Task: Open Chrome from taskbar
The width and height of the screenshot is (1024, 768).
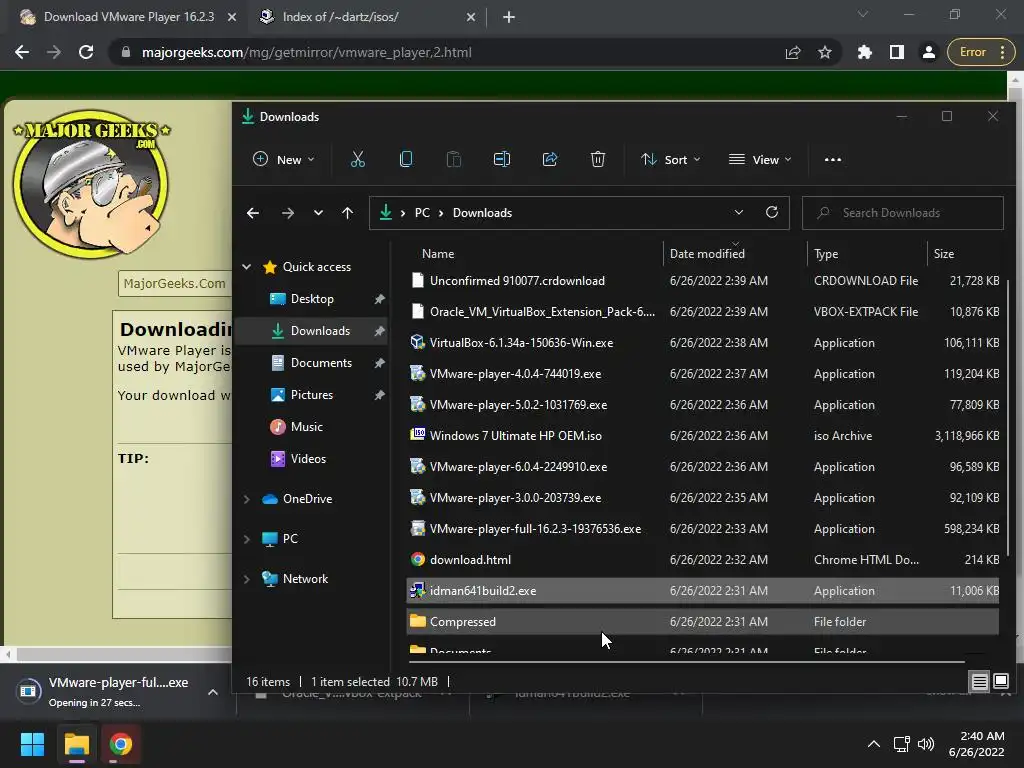Action: [120, 744]
